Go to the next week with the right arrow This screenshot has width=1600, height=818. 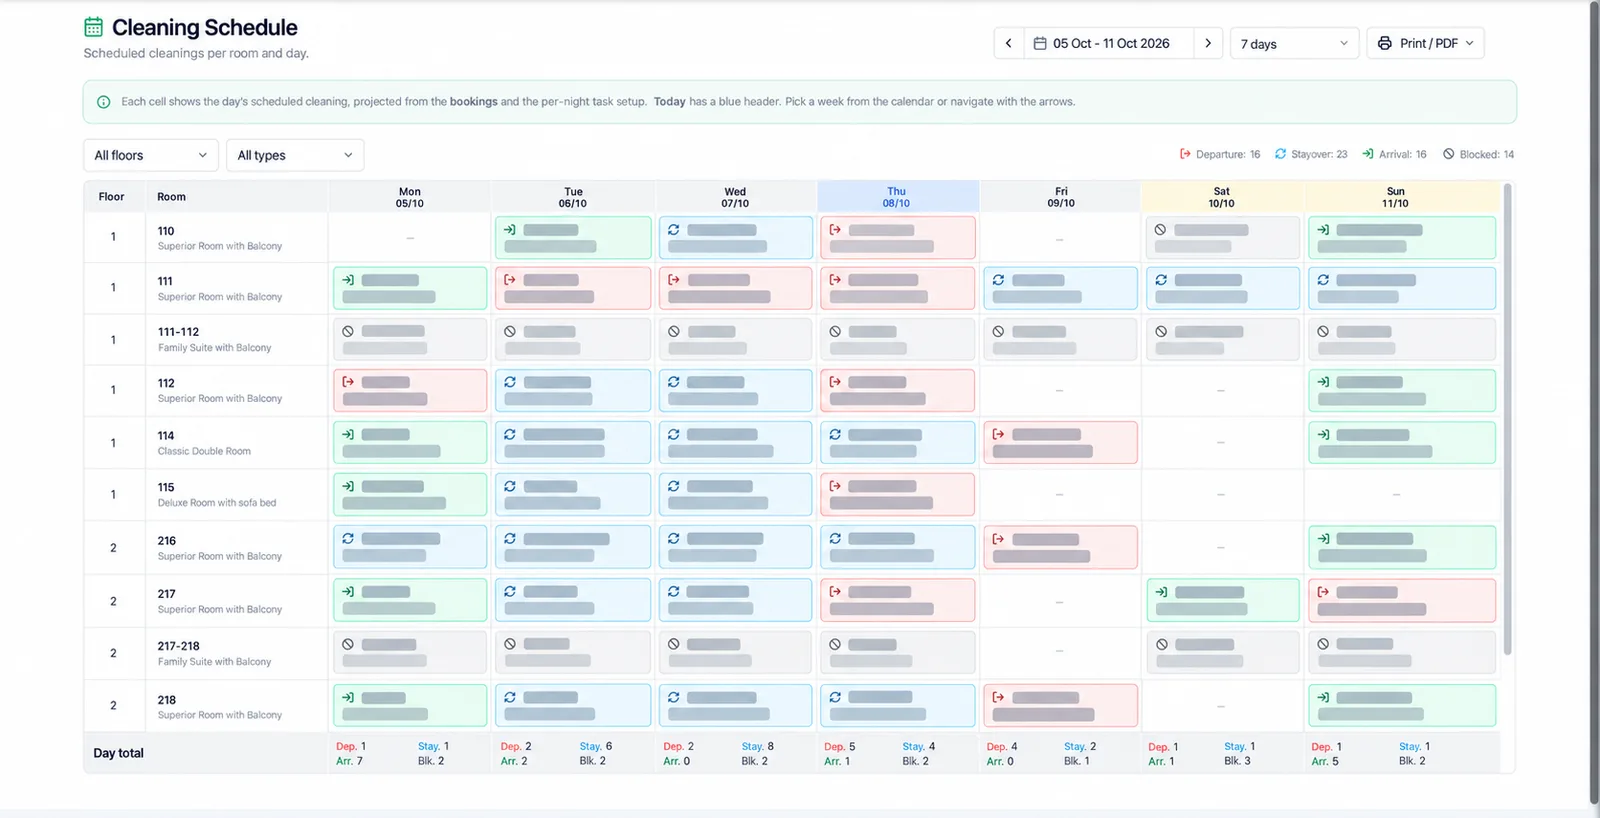pos(1208,43)
